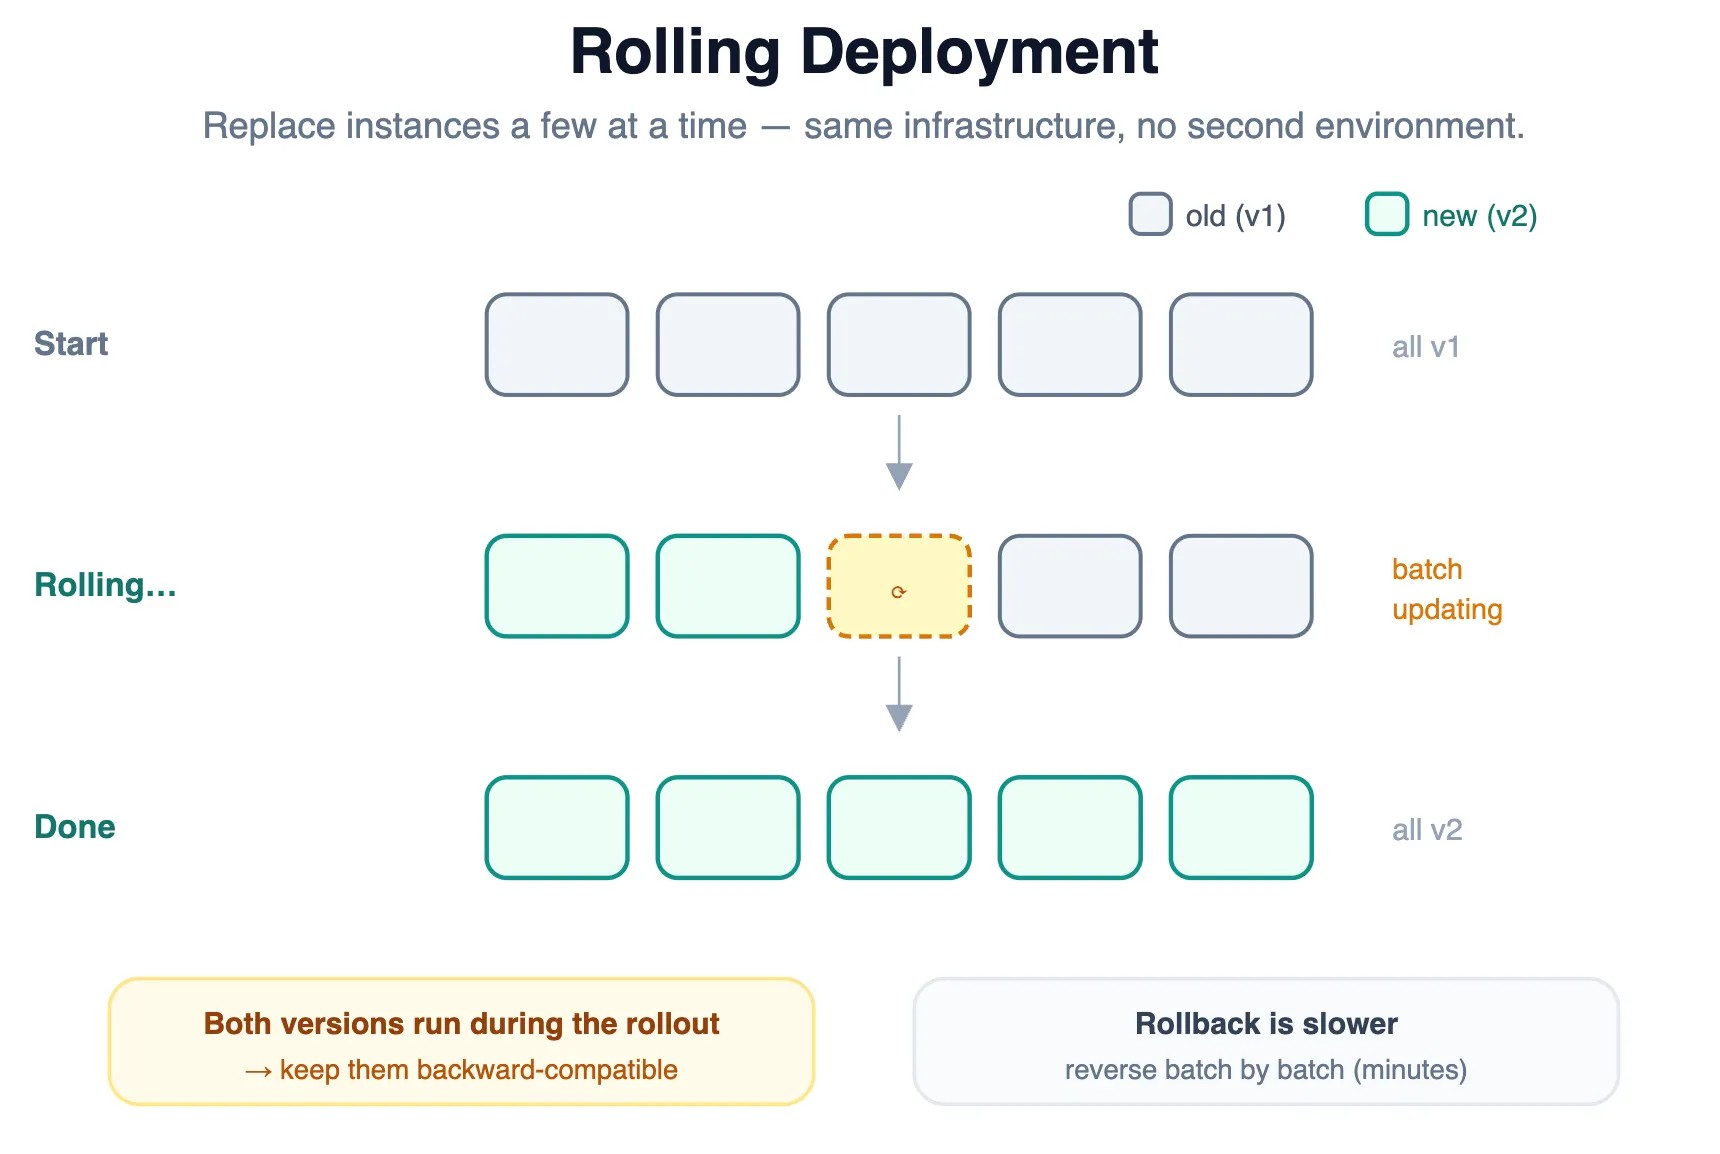Screen dimensions: 1720x1154
Task: Select the 'all v2' annotation
Action: point(1427,830)
